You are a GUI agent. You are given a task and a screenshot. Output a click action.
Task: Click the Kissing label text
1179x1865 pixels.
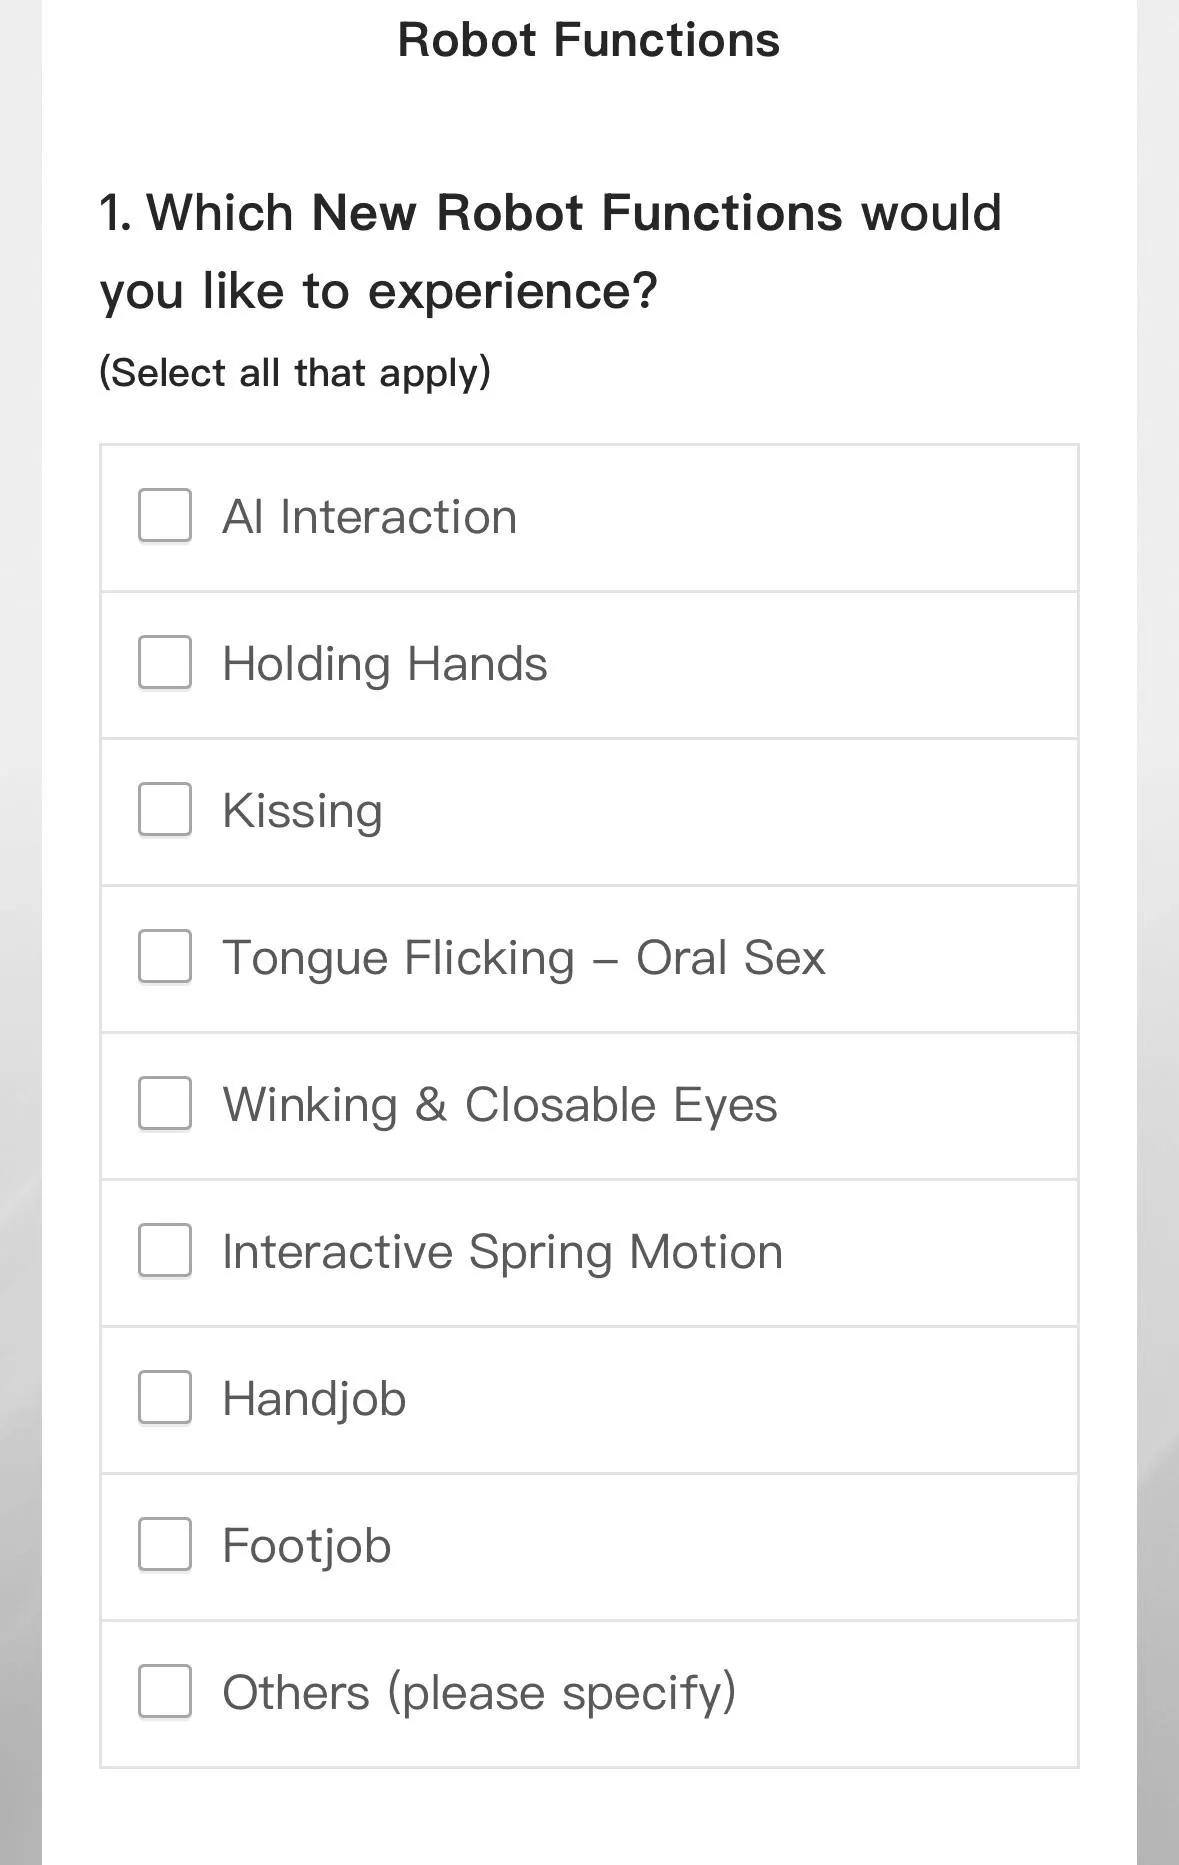pos(302,810)
